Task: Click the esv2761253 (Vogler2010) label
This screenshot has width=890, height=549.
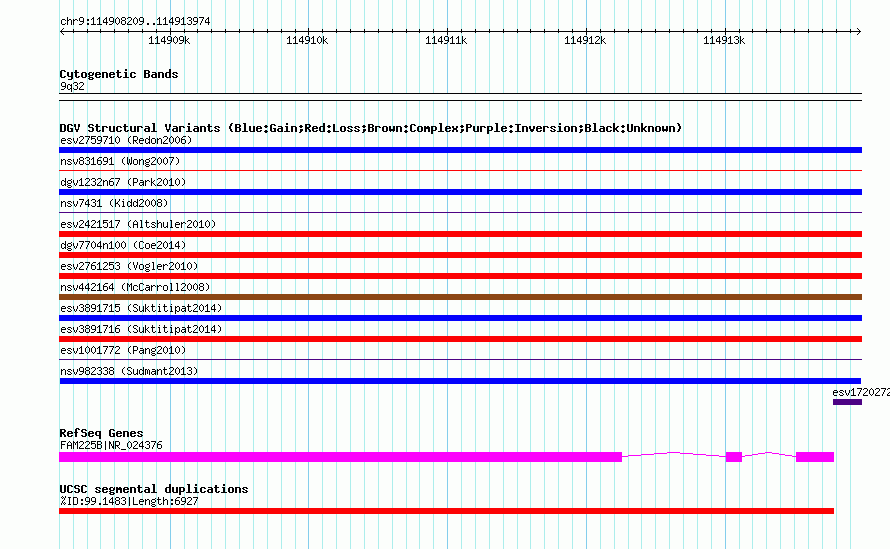Action: click(129, 266)
